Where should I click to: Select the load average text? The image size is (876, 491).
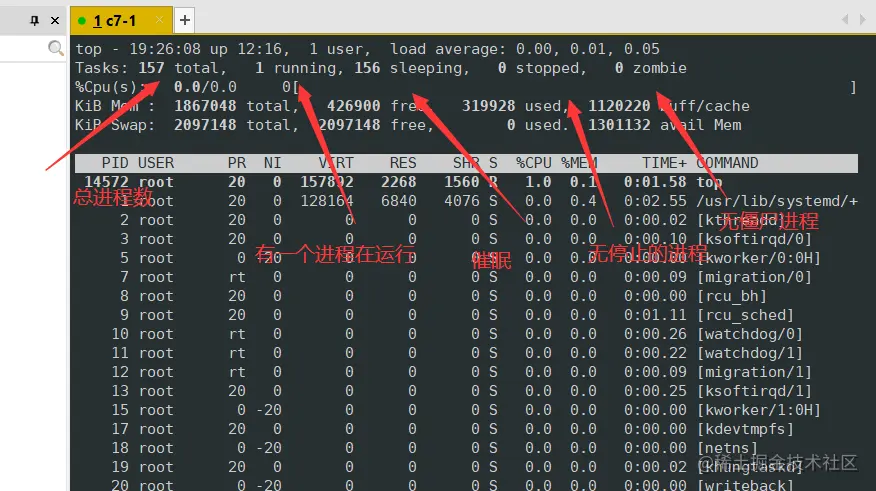(x=524, y=49)
